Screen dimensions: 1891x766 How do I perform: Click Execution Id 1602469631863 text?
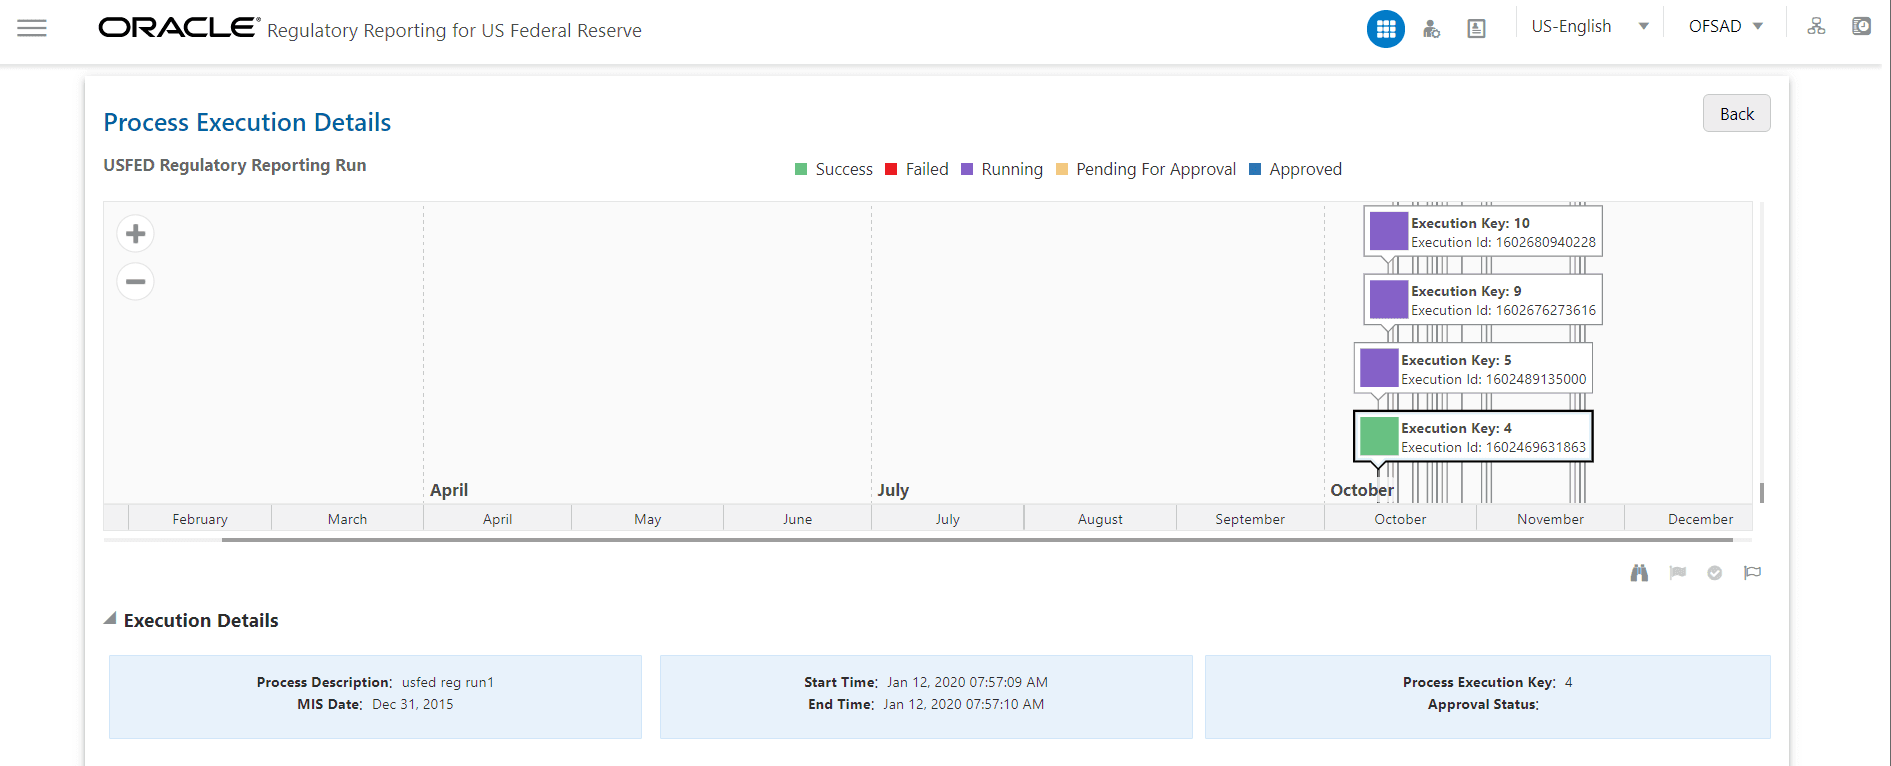pos(1493,447)
